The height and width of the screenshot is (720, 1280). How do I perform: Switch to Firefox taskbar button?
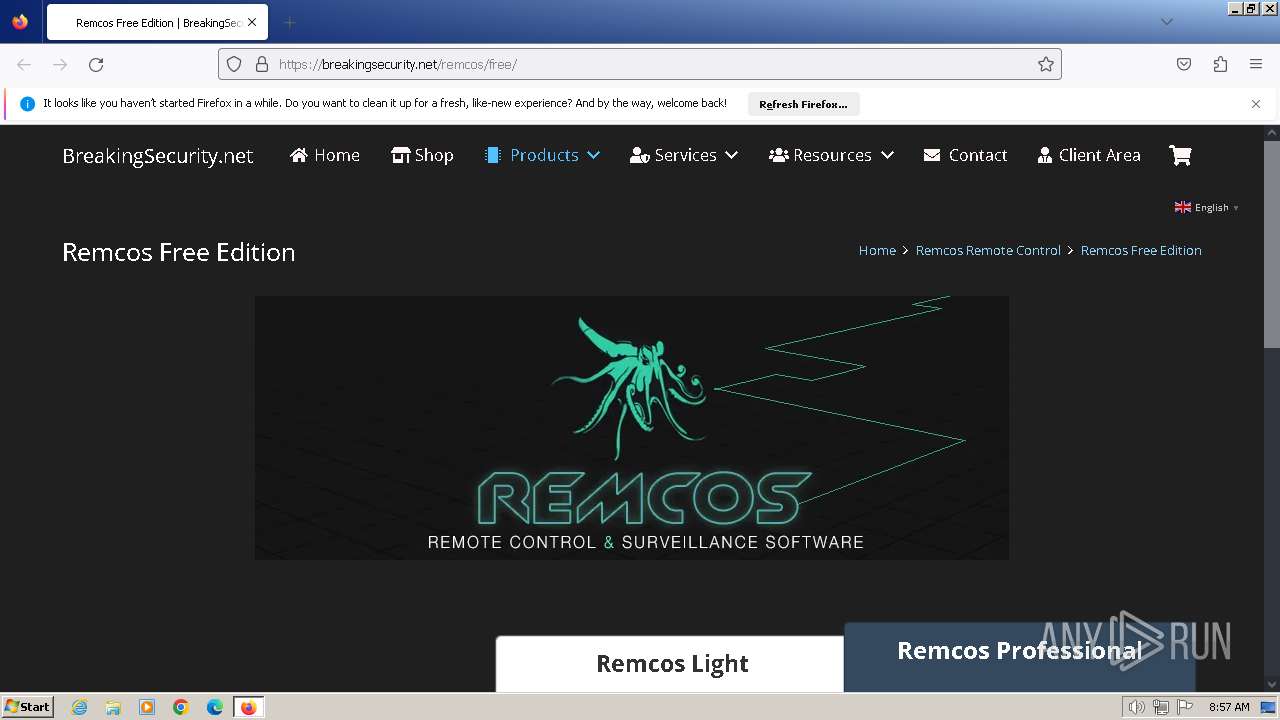click(x=248, y=707)
